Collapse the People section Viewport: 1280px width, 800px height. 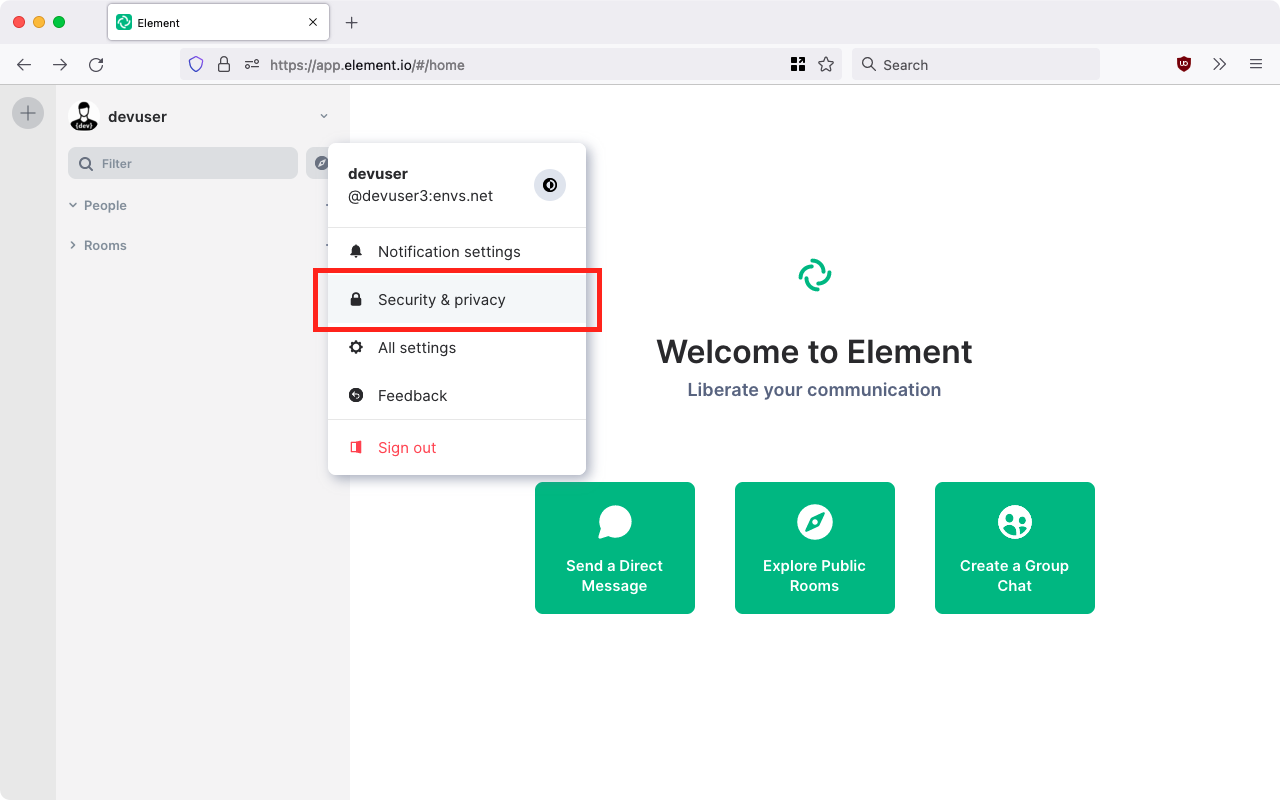click(98, 205)
